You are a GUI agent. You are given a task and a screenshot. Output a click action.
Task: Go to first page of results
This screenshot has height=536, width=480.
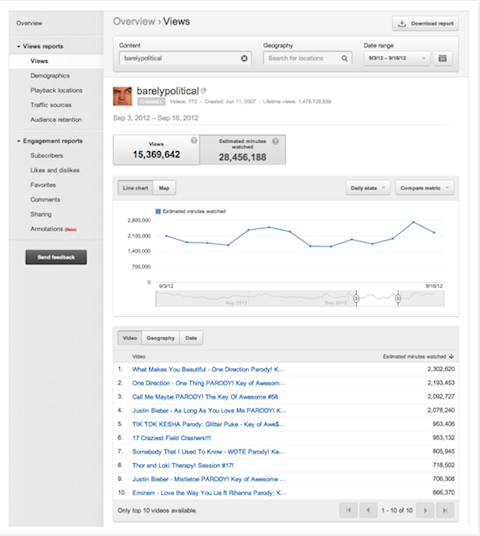(348, 510)
